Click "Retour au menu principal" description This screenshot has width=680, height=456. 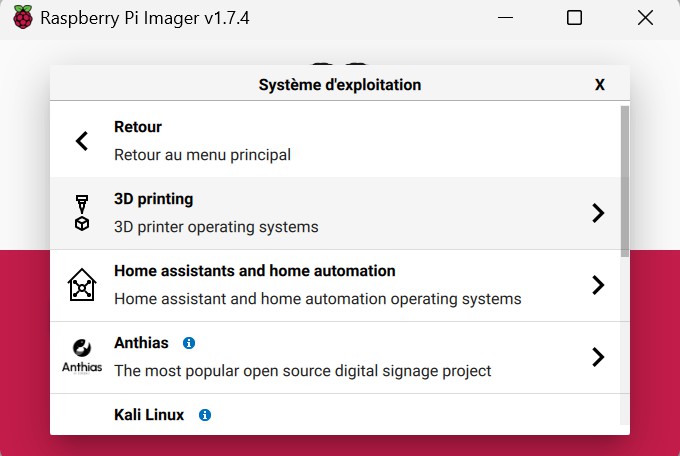pos(203,155)
